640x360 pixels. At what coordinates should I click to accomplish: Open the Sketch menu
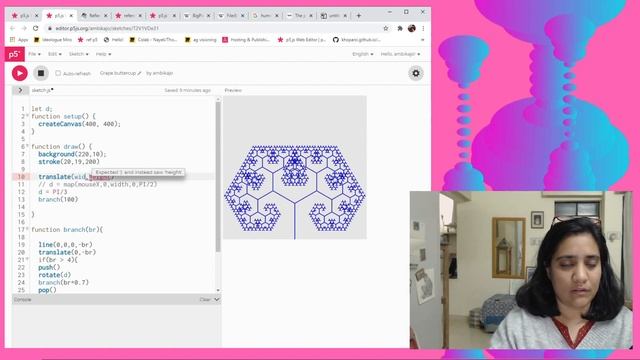point(78,54)
